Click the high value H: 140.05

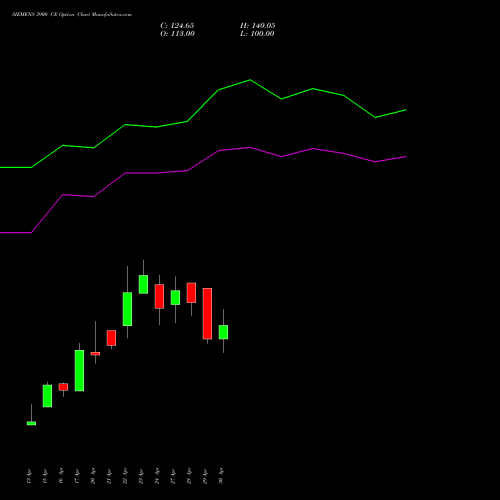click(258, 26)
